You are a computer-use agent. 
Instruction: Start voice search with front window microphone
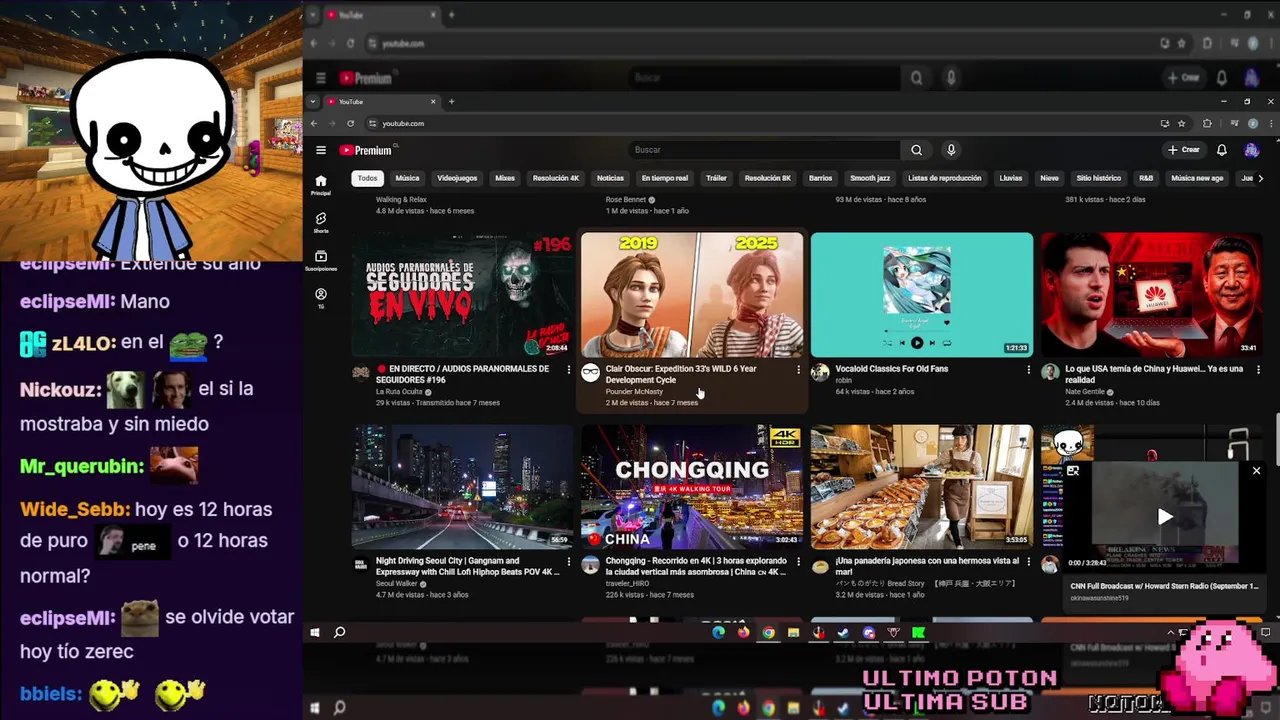[951, 150]
